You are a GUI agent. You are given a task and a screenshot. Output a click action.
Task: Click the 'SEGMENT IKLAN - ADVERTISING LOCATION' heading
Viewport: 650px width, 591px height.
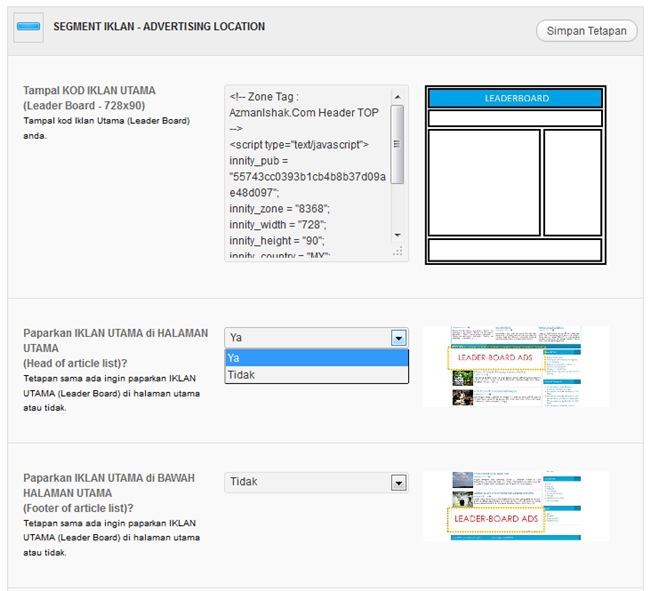pos(159,27)
